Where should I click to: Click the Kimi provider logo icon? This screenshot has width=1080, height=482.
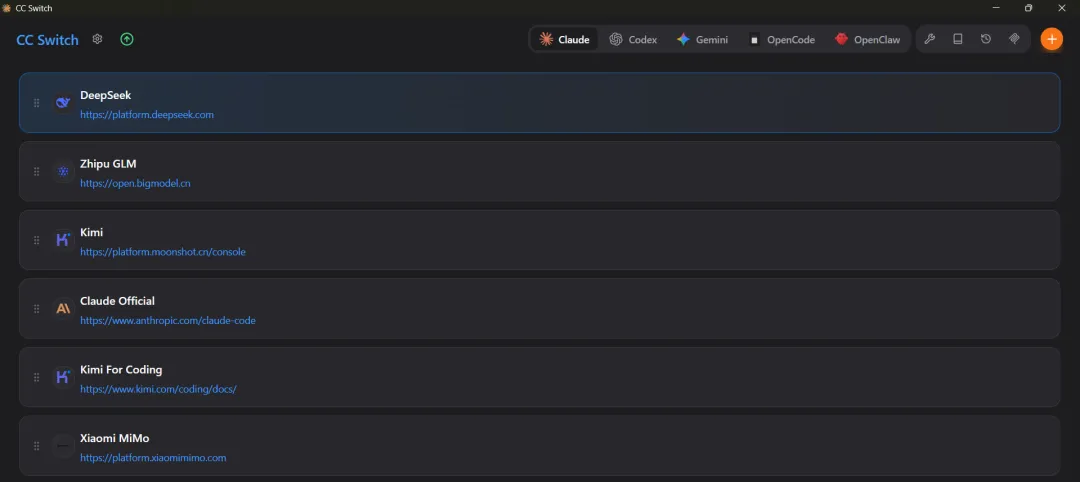tap(63, 240)
